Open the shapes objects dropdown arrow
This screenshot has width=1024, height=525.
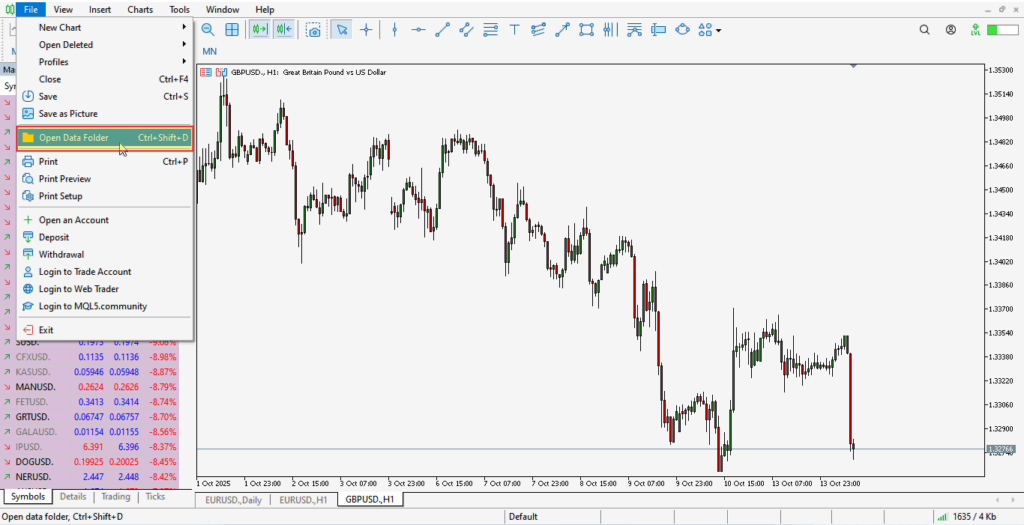718,30
